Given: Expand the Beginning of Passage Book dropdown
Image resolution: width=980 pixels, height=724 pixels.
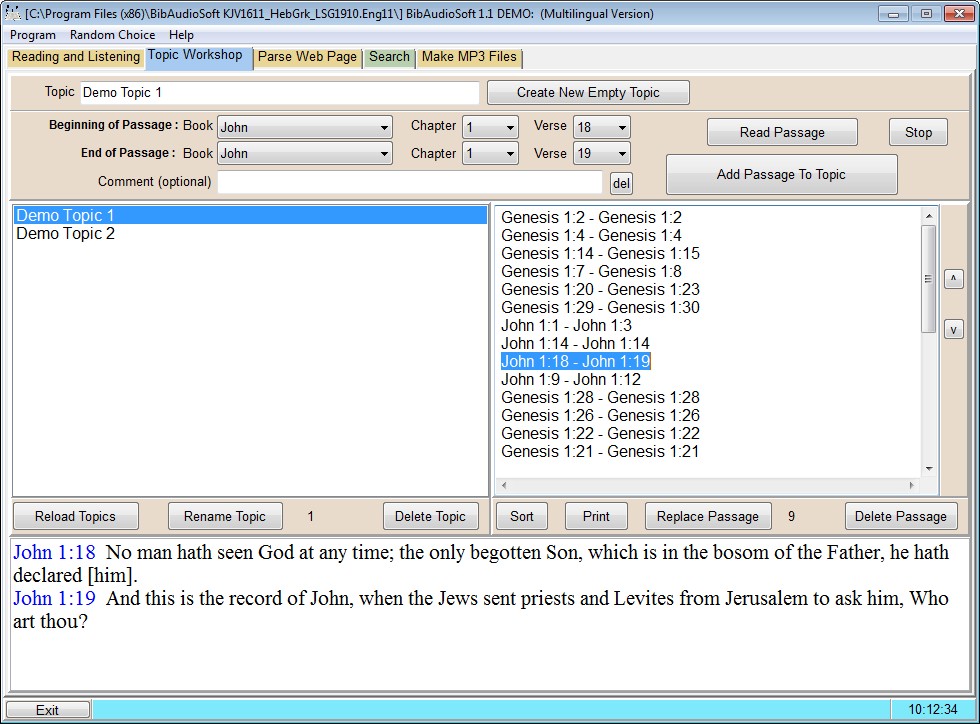Looking at the screenshot, I should point(305,128).
